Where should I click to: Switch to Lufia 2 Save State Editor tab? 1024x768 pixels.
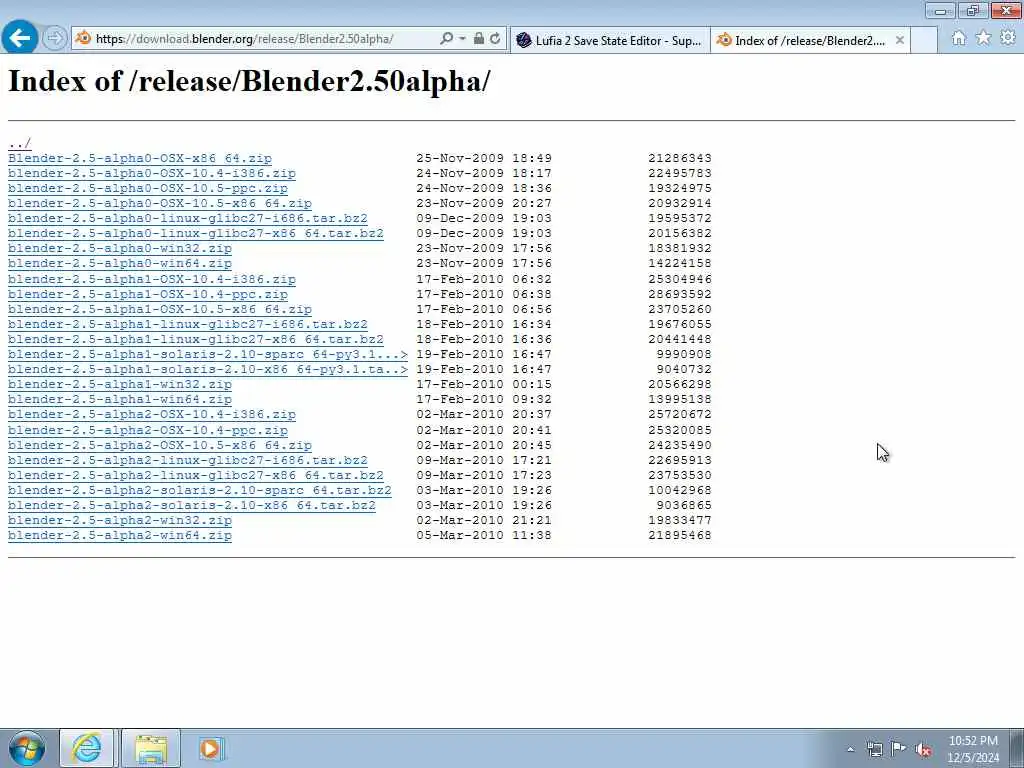pos(609,40)
